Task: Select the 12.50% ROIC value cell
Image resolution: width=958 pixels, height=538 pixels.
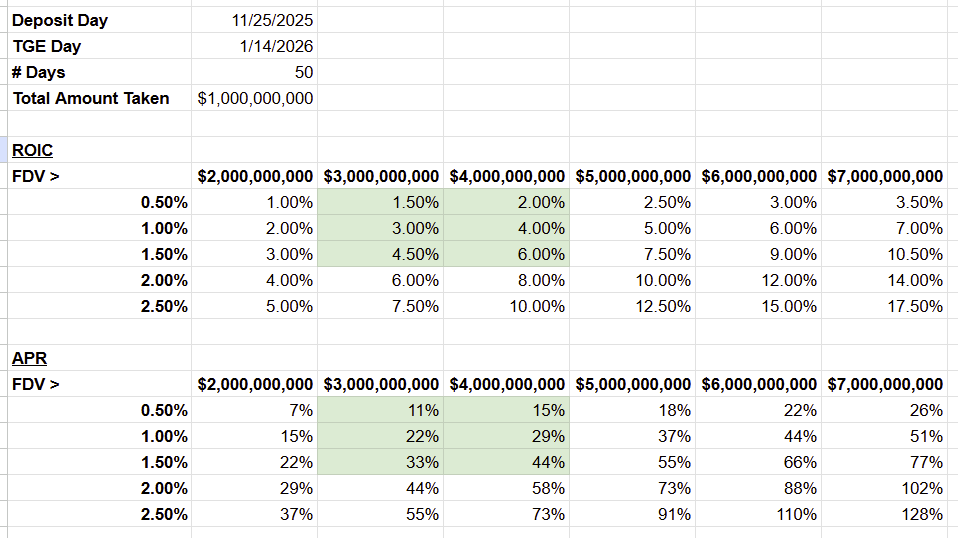Action: [667, 306]
